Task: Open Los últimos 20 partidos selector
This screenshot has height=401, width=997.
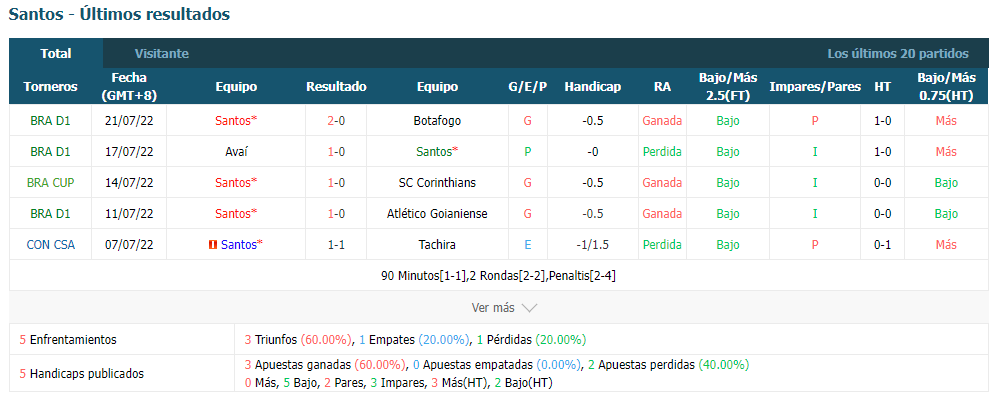Action: [898, 53]
